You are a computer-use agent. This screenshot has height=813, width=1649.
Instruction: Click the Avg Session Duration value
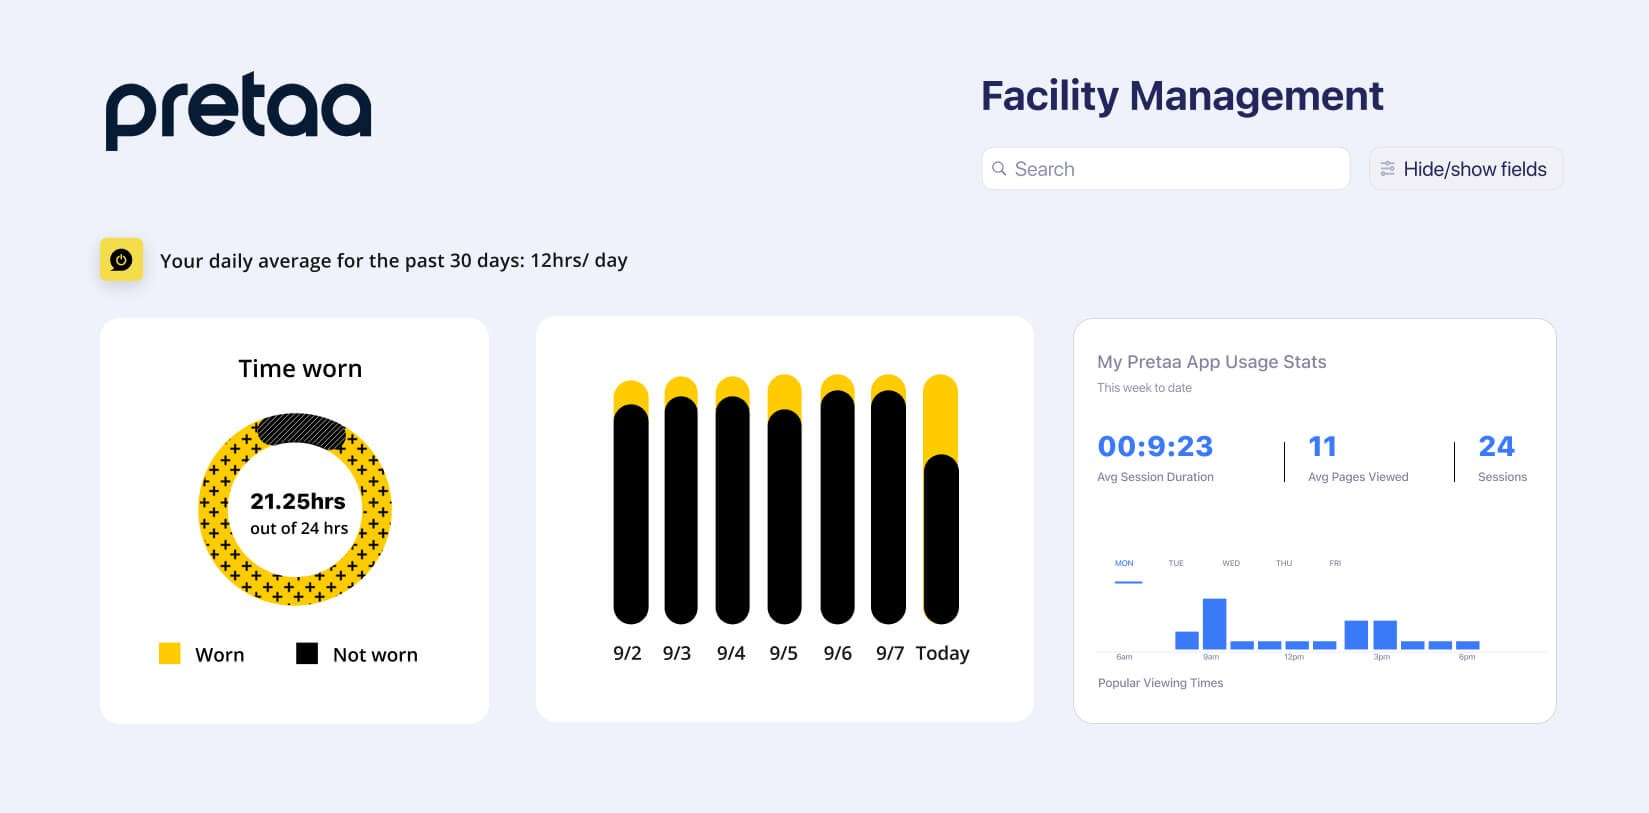click(1155, 446)
